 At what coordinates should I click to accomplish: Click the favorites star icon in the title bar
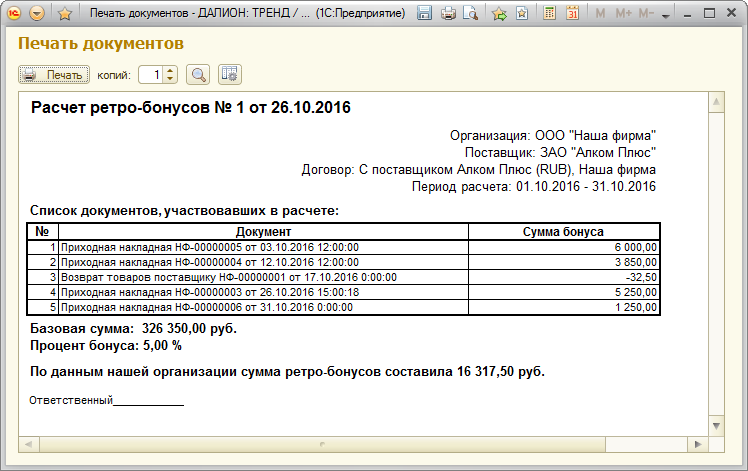[x=64, y=14]
